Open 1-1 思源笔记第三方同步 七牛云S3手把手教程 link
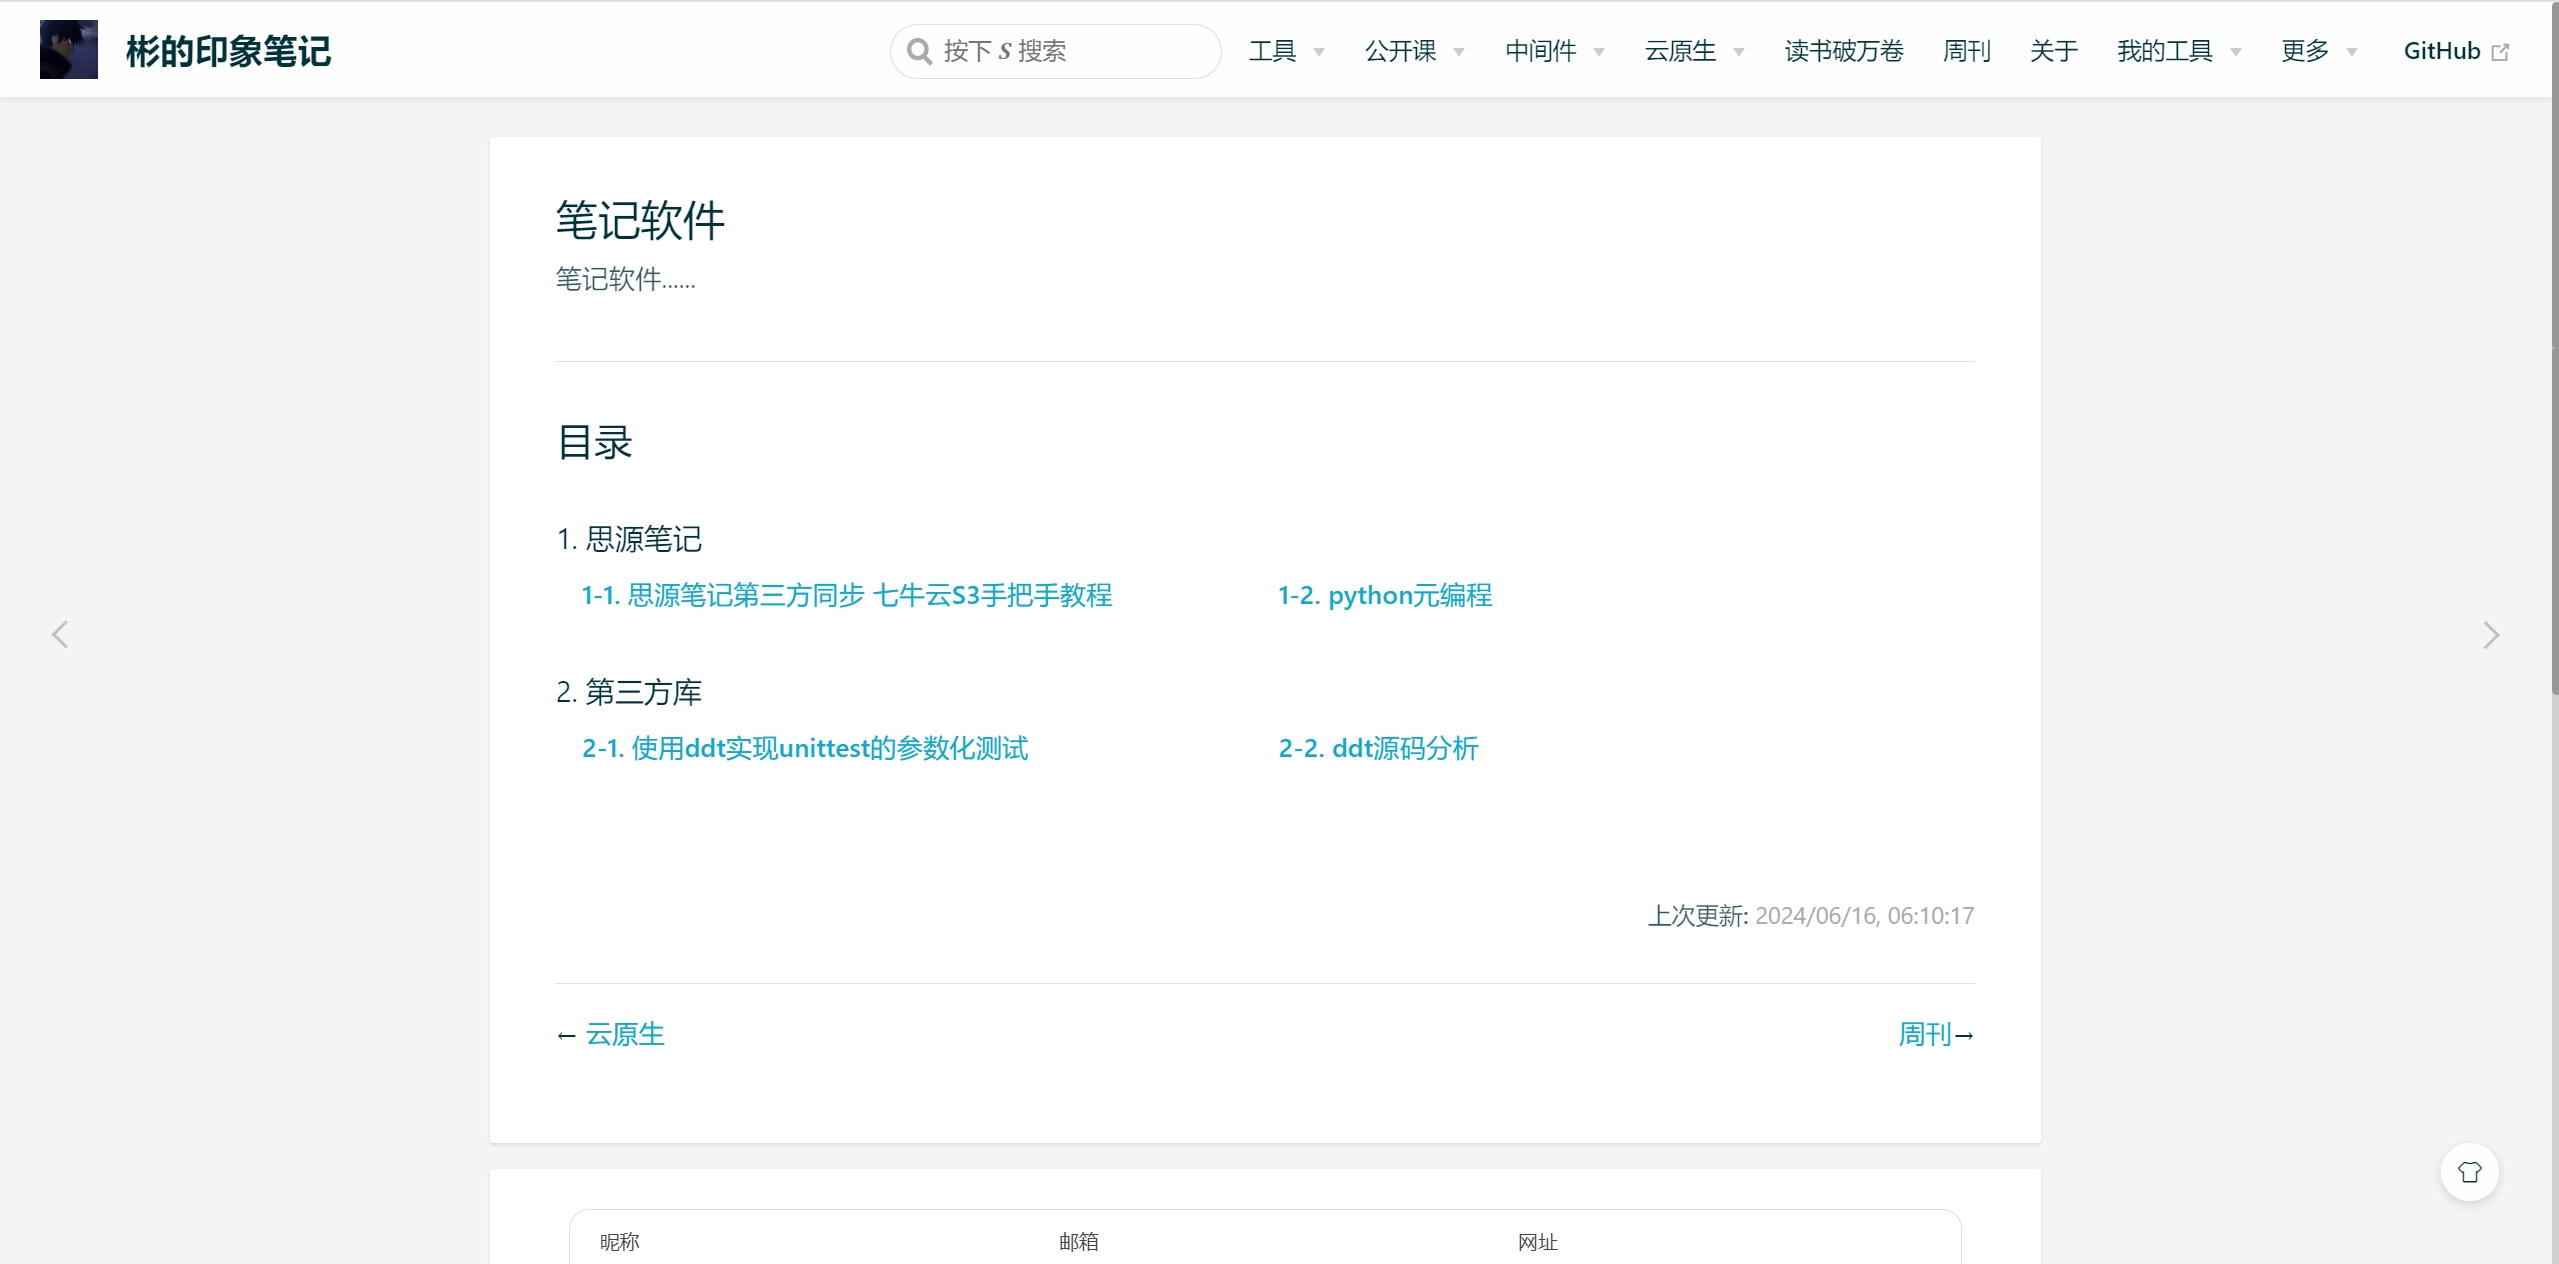This screenshot has width=2559, height=1264. (847, 595)
